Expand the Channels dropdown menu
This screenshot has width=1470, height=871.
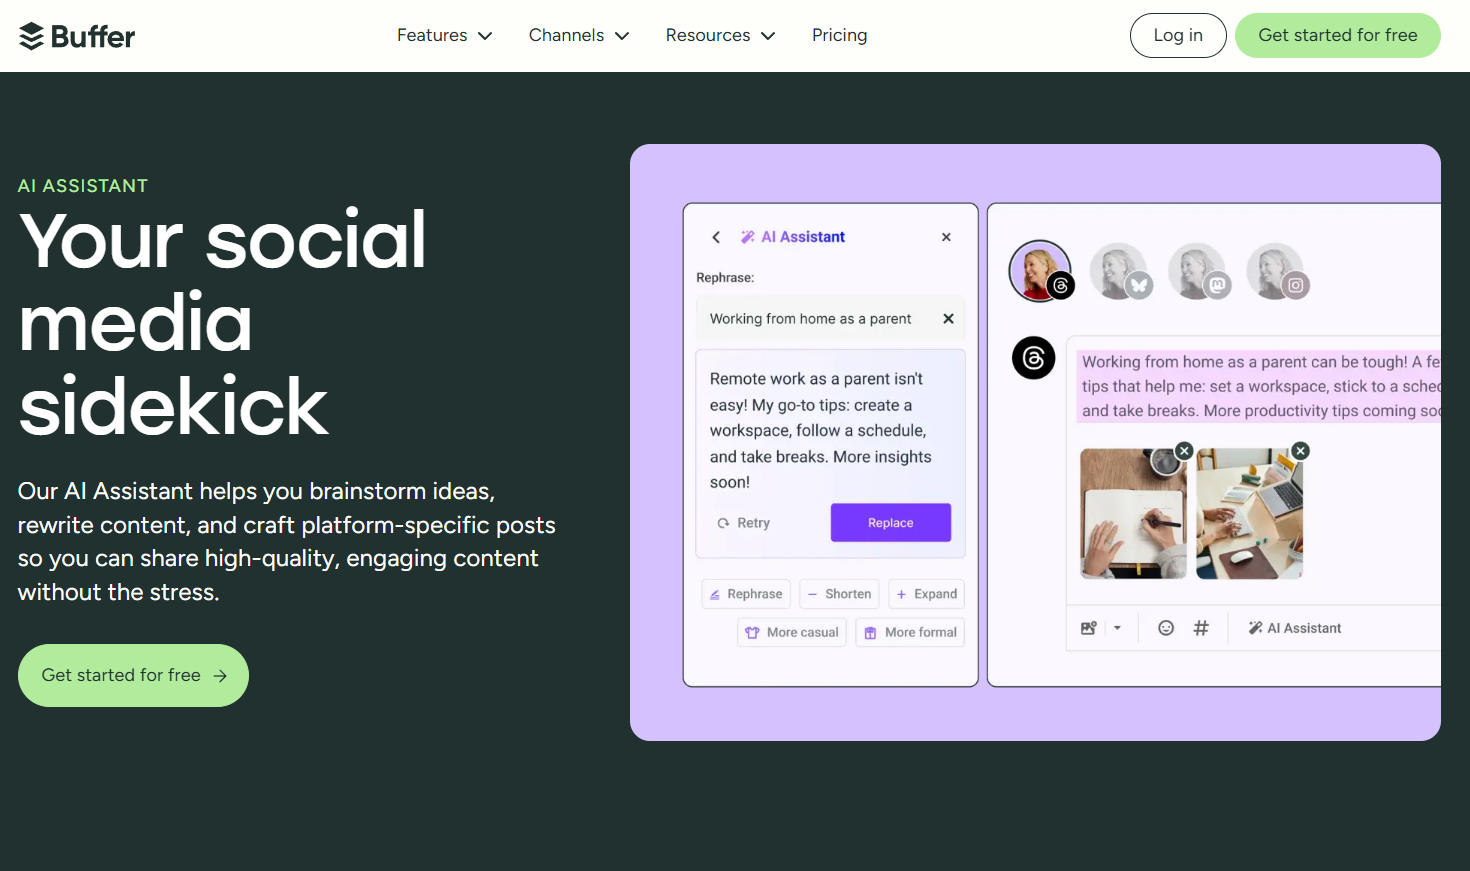(578, 35)
